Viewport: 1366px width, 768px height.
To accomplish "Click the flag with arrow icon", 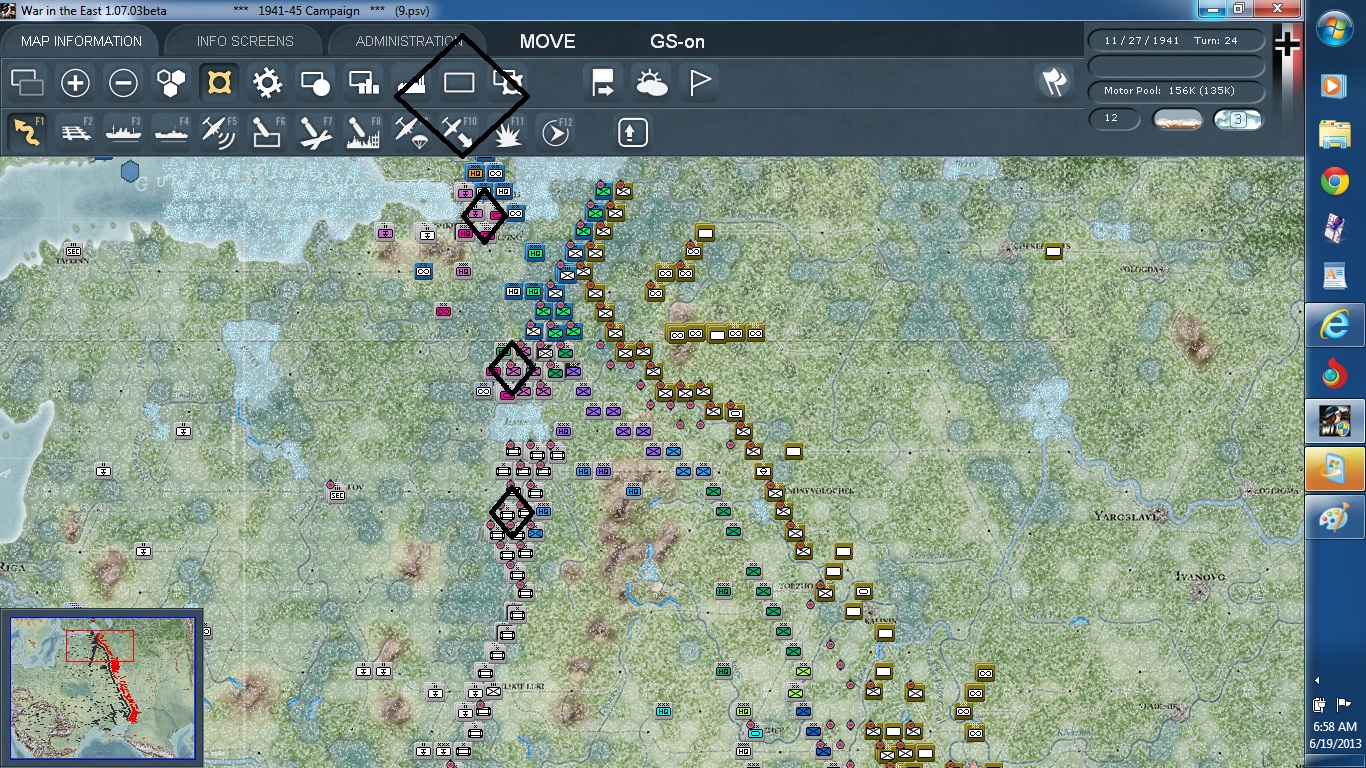I will point(603,83).
